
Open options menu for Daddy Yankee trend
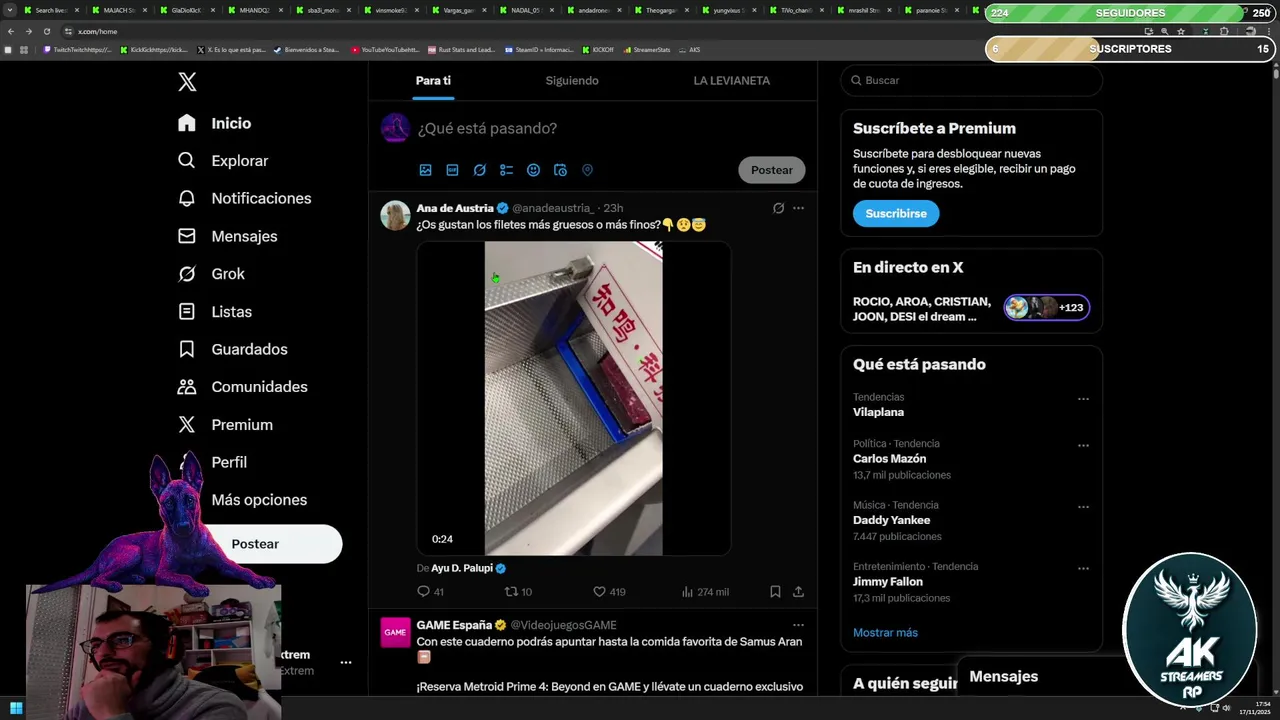click(x=1083, y=507)
